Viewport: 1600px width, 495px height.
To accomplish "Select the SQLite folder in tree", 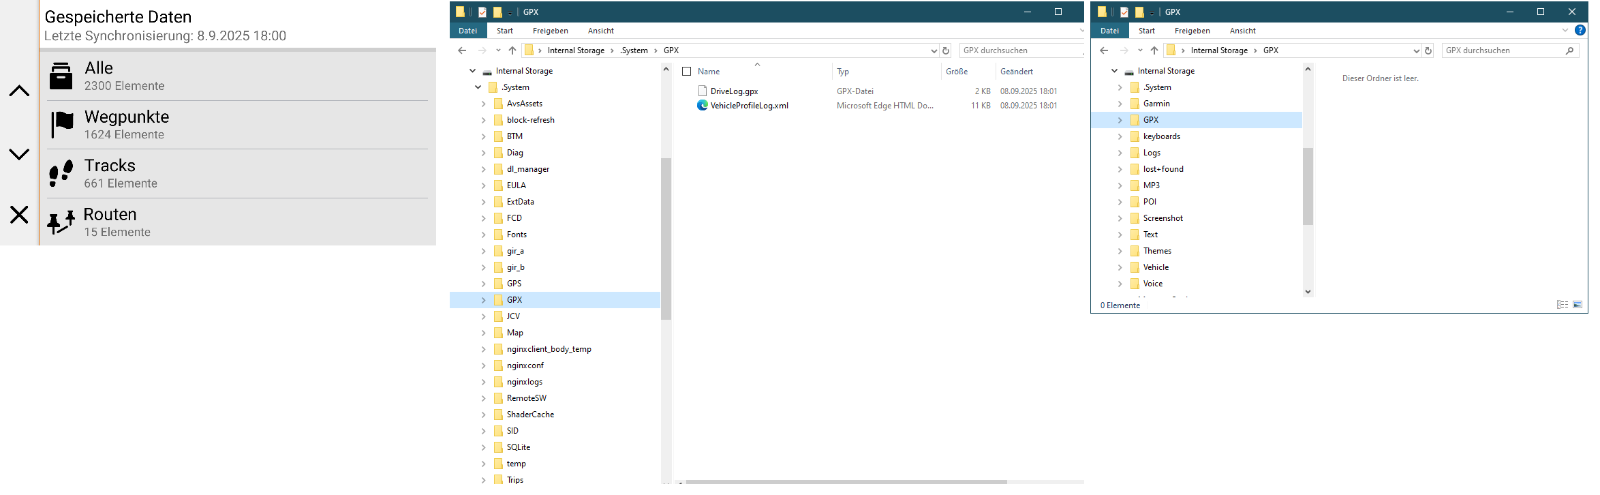I will 518,447.
